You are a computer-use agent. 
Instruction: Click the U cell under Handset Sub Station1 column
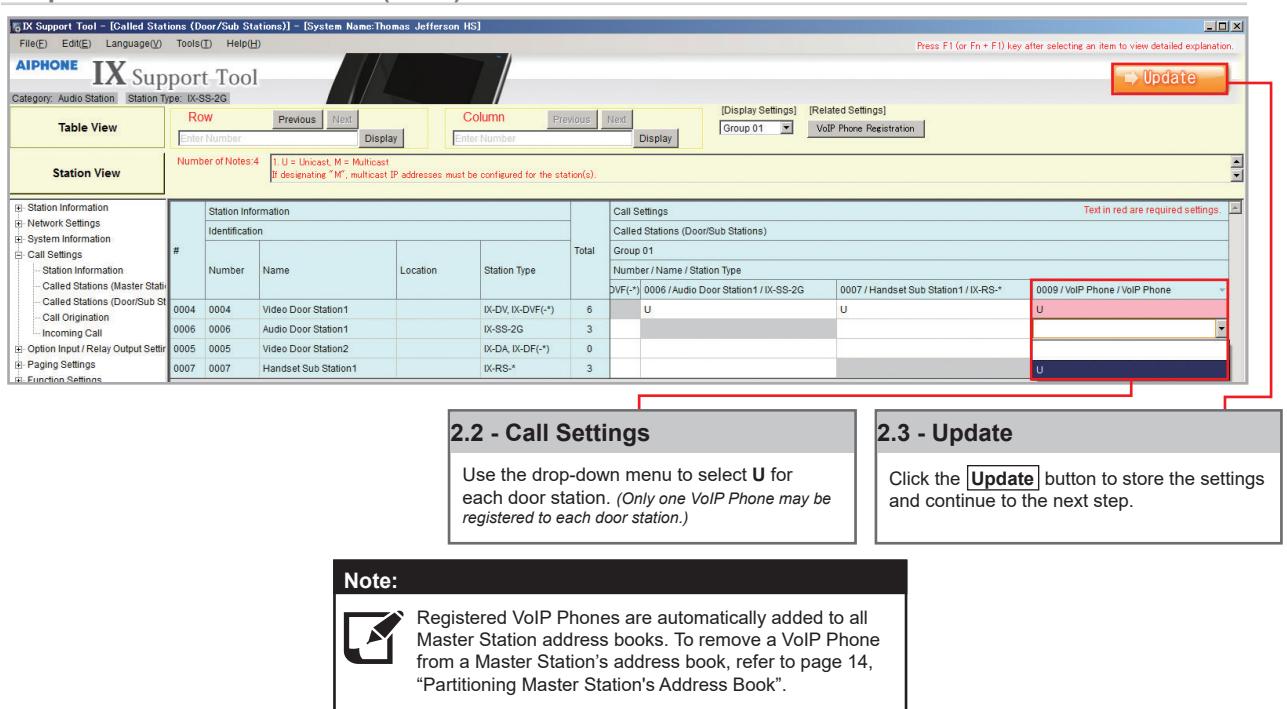(x=934, y=309)
